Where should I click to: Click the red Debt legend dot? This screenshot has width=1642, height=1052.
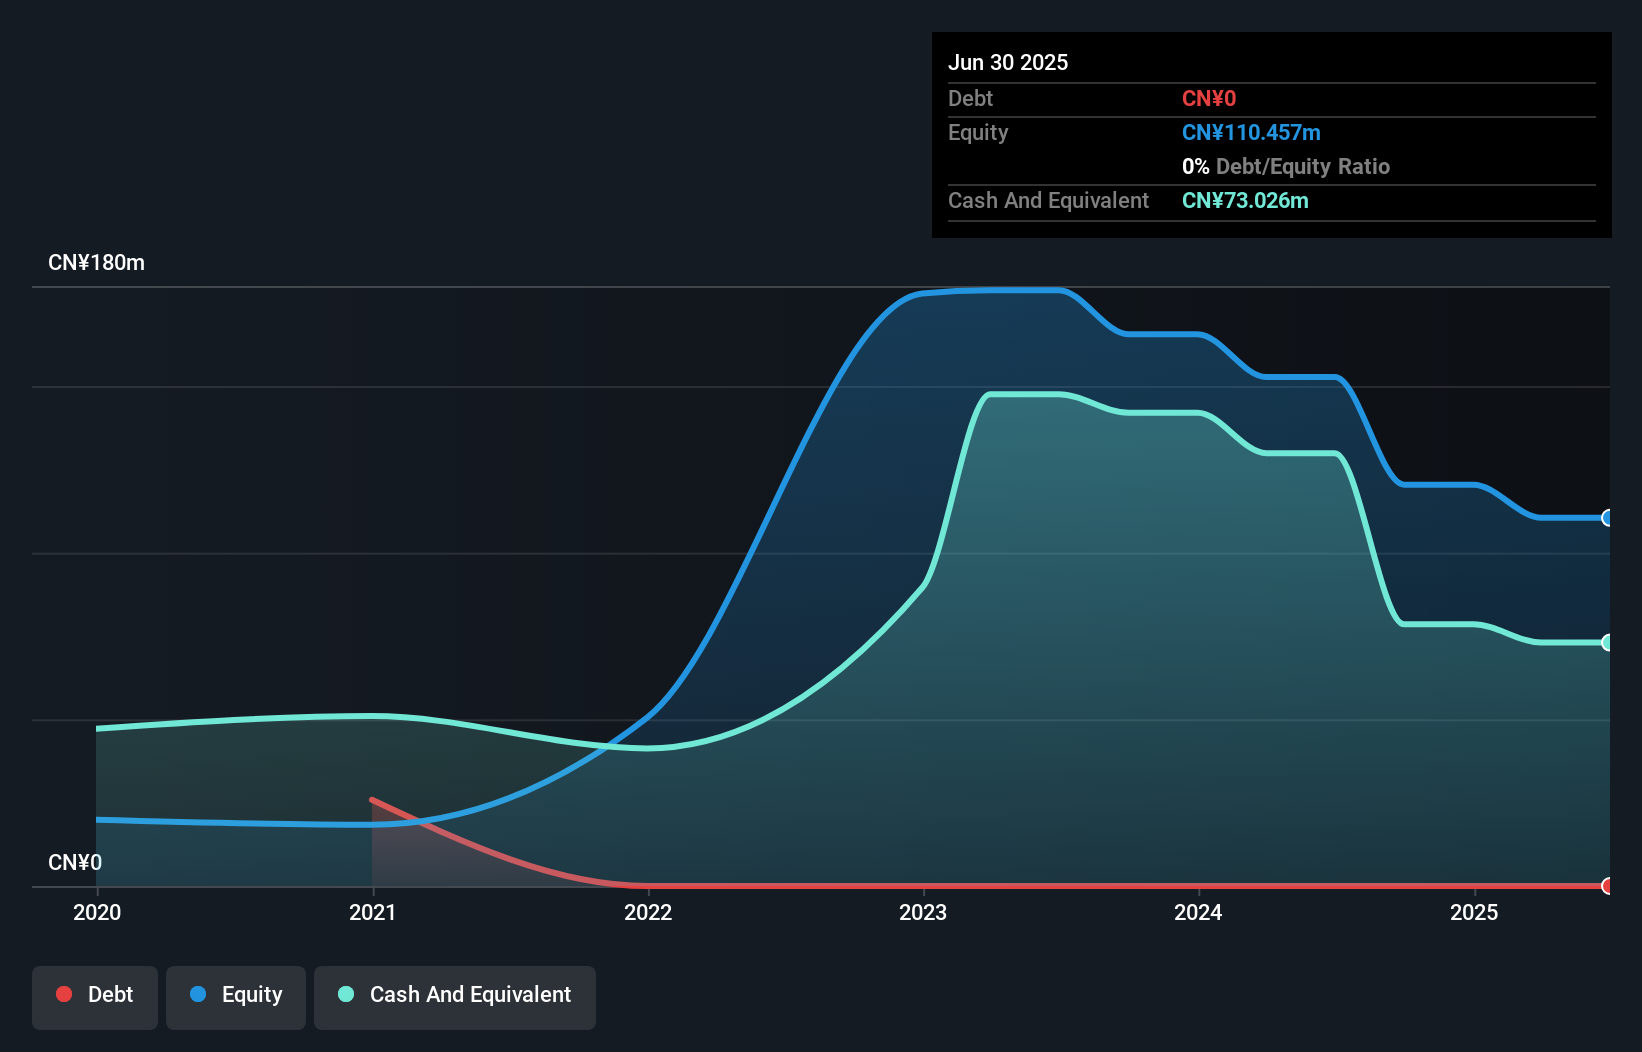(64, 995)
